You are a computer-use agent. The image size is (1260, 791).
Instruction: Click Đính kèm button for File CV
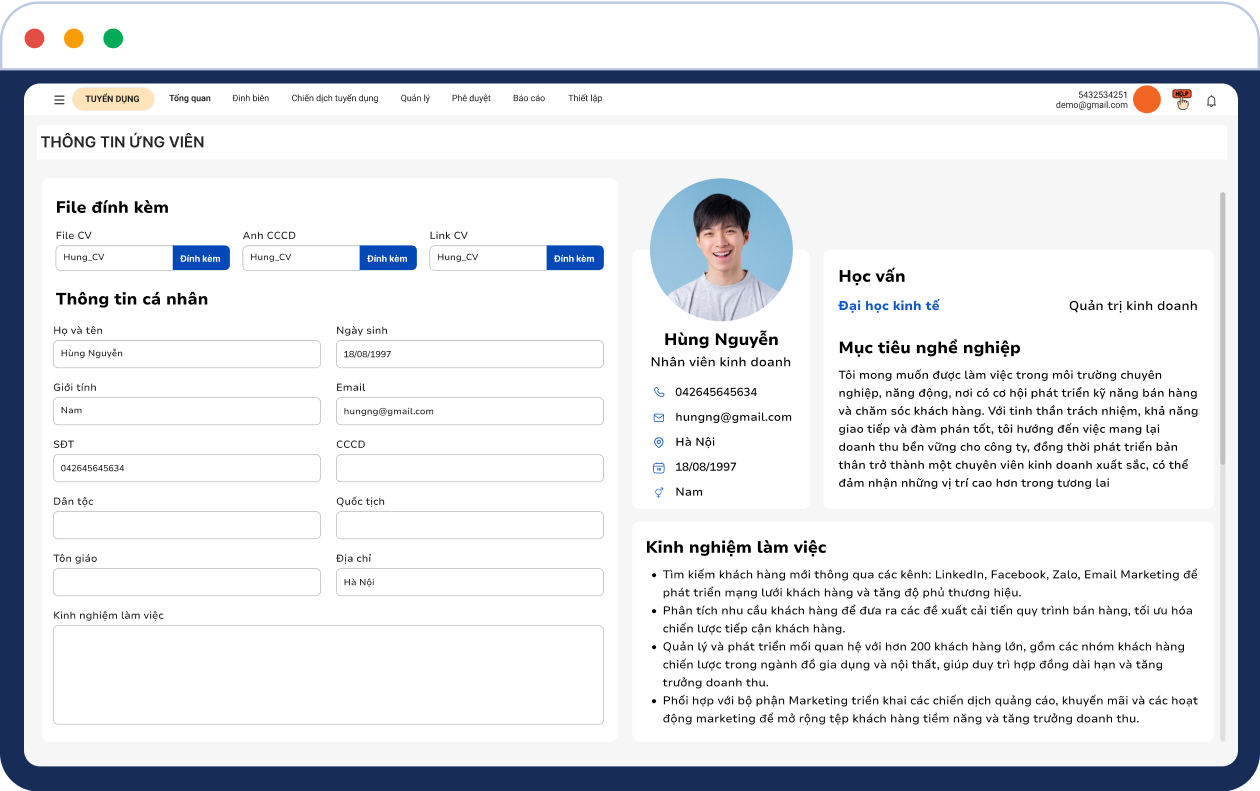pos(200,258)
